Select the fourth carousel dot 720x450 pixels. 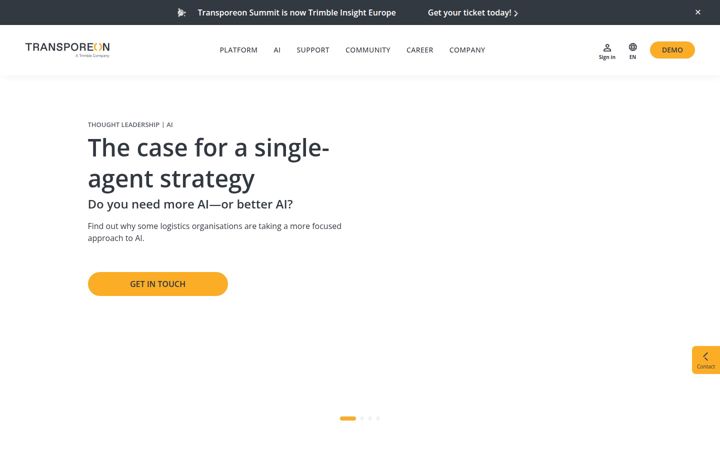(377, 418)
